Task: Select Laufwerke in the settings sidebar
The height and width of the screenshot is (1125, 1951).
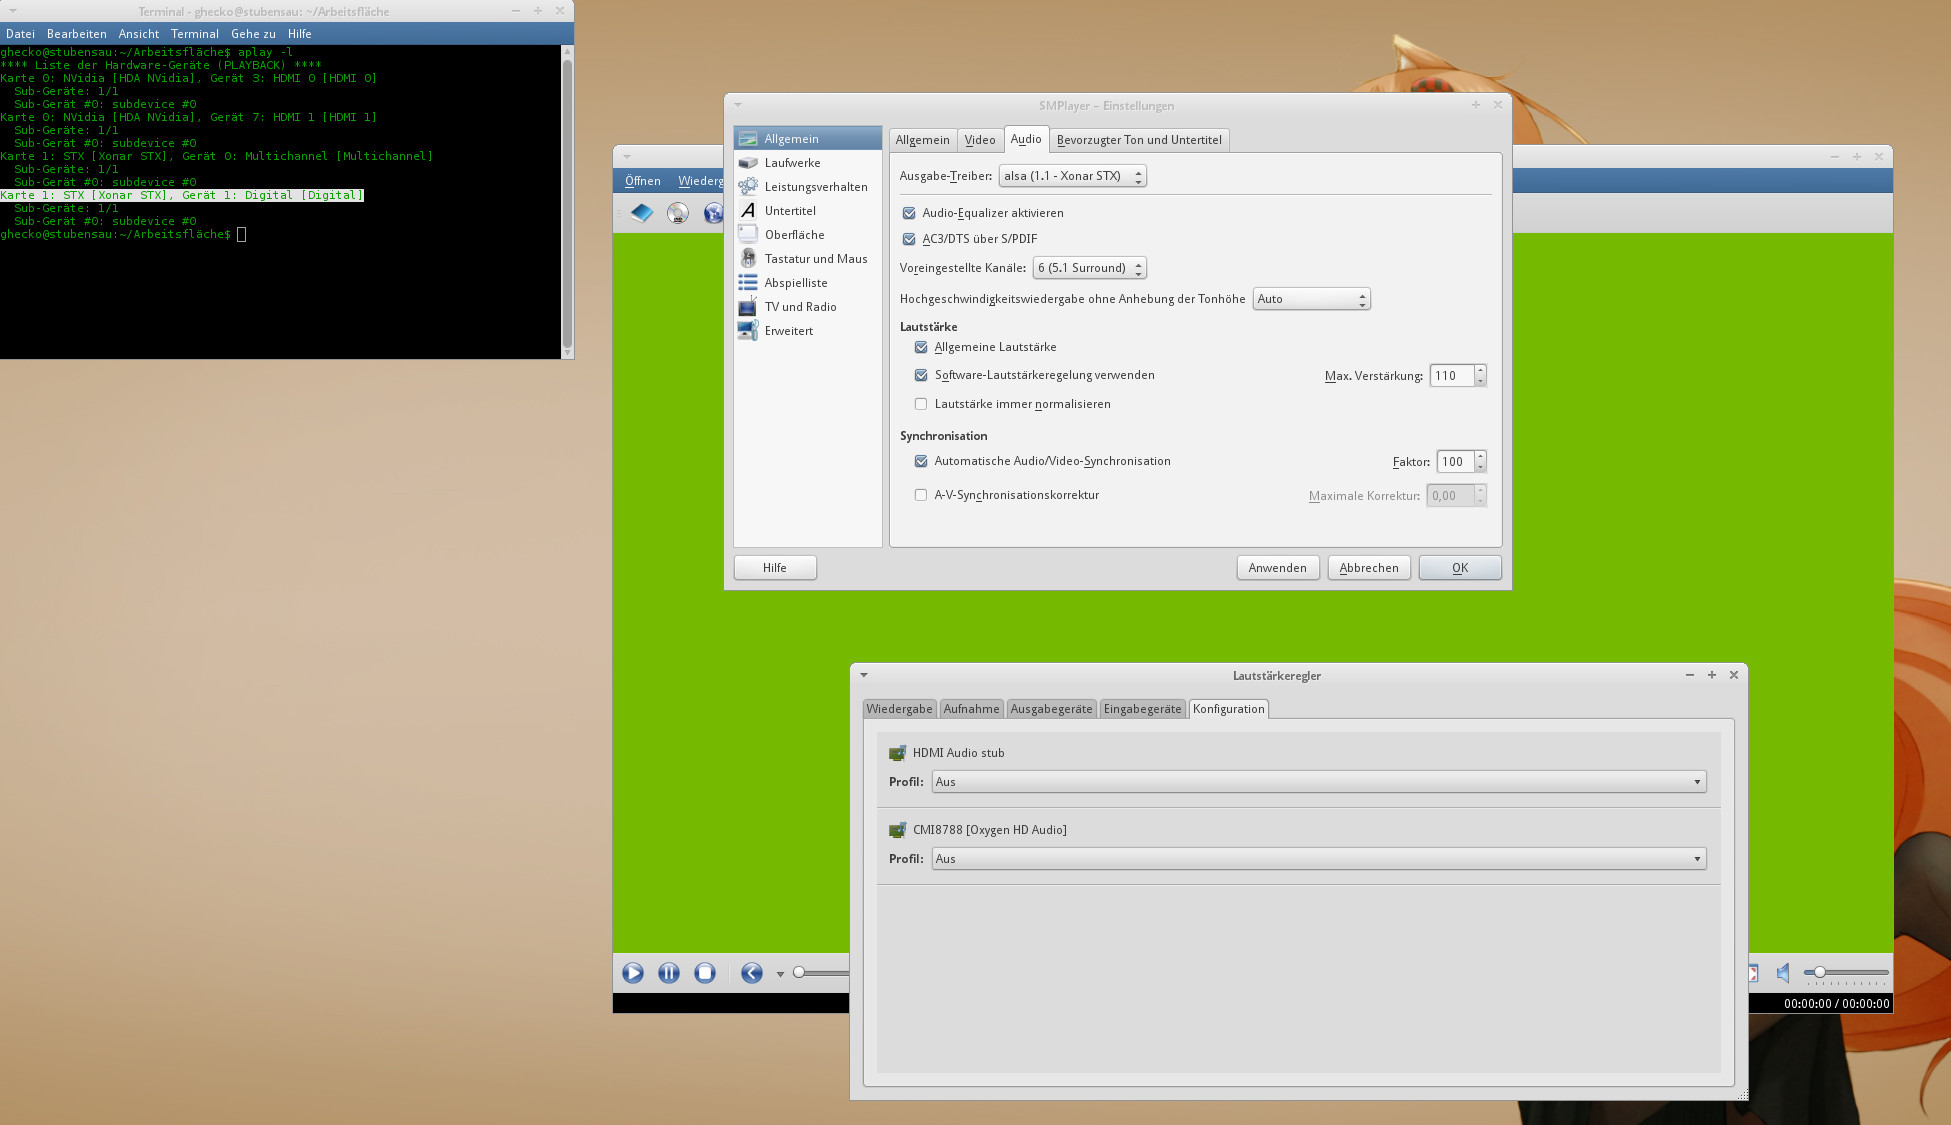Action: [x=792, y=163]
